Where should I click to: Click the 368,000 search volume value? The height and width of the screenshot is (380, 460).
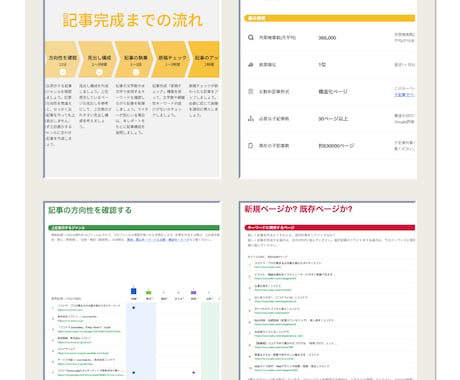pyautogui.click(x=327, y=38)
